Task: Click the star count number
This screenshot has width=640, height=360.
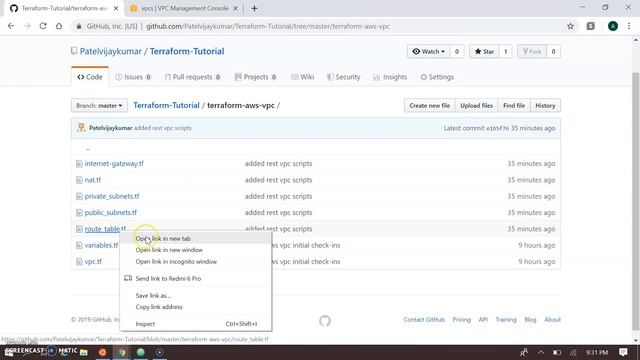Action: click(505, 51)
